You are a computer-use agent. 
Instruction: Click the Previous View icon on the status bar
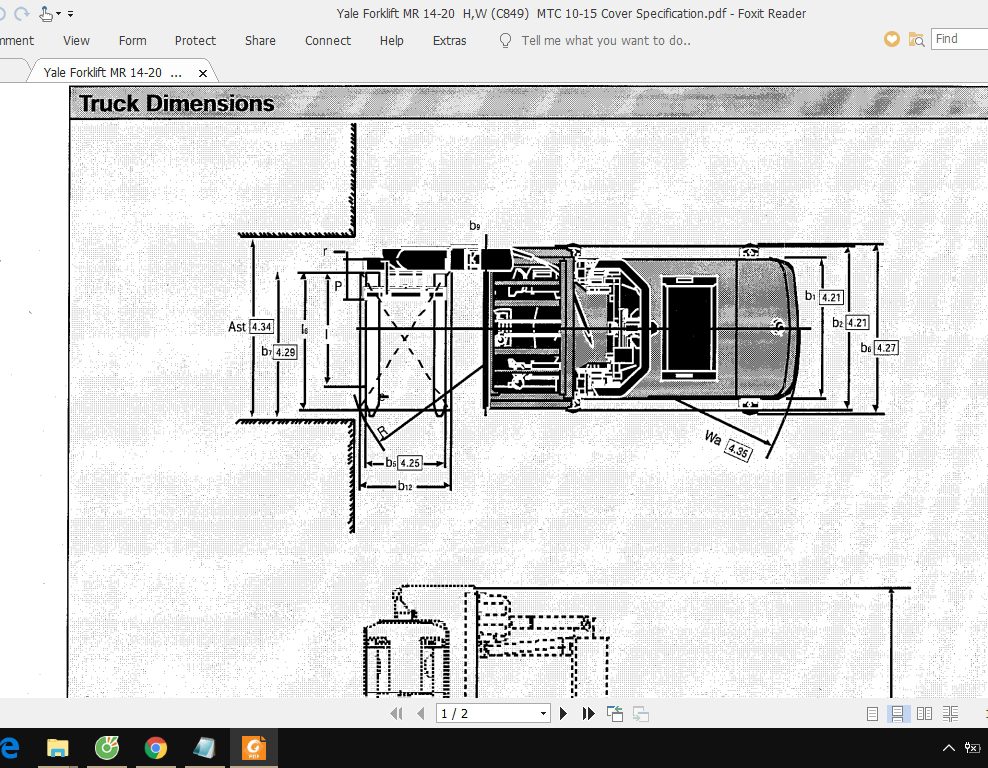click(x=615, y=713)
